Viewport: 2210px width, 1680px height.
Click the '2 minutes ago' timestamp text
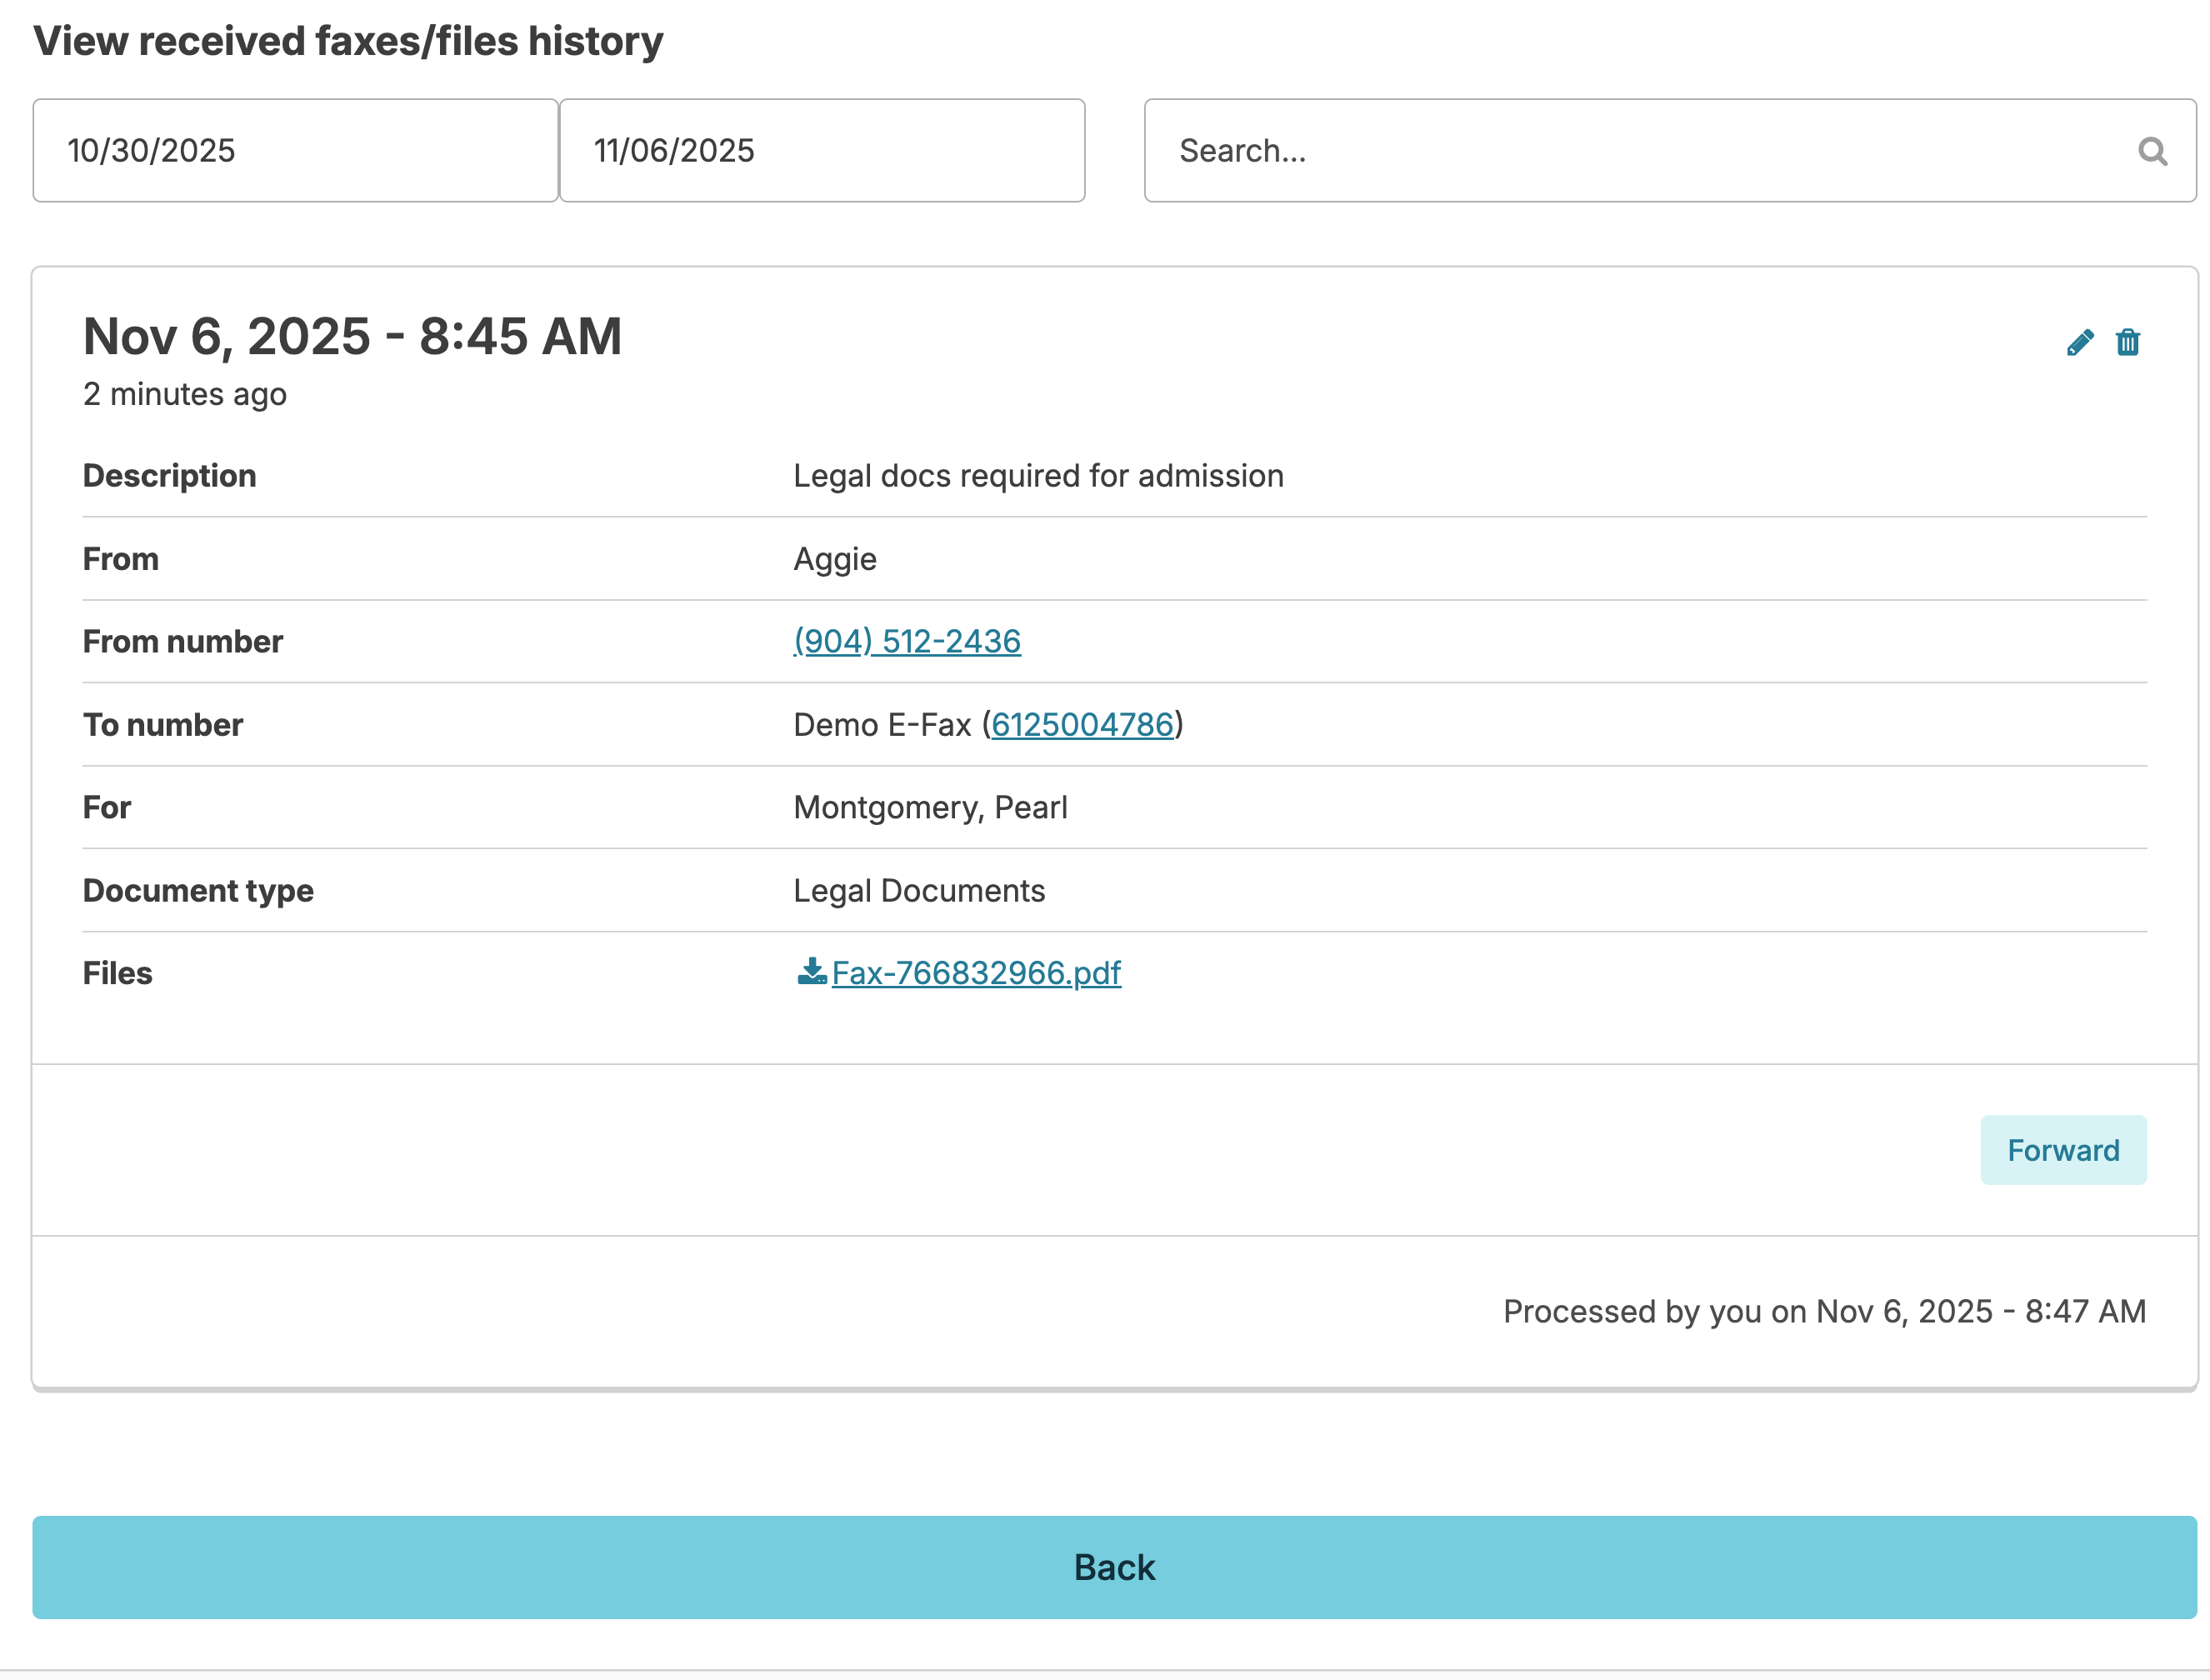tap(185, 394)
